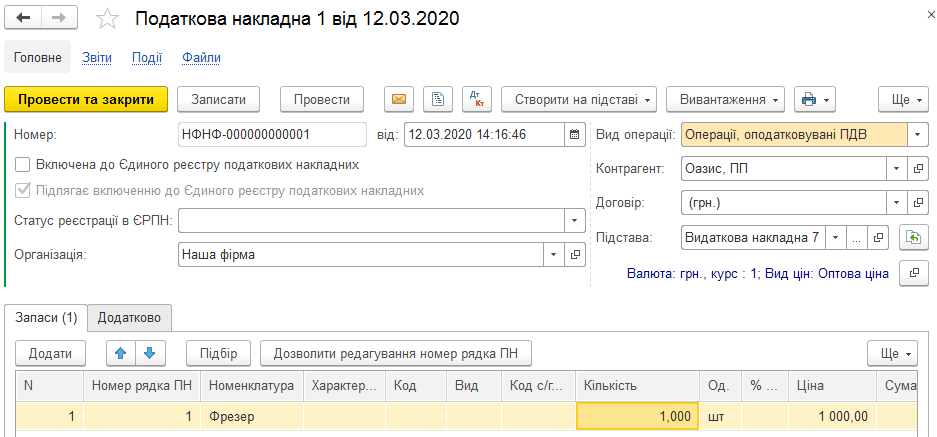This screenshot has height=437, width=937.
Task: Click the Кількість cell 1,000
Action: pyautogui.click(x=638, y=416)
